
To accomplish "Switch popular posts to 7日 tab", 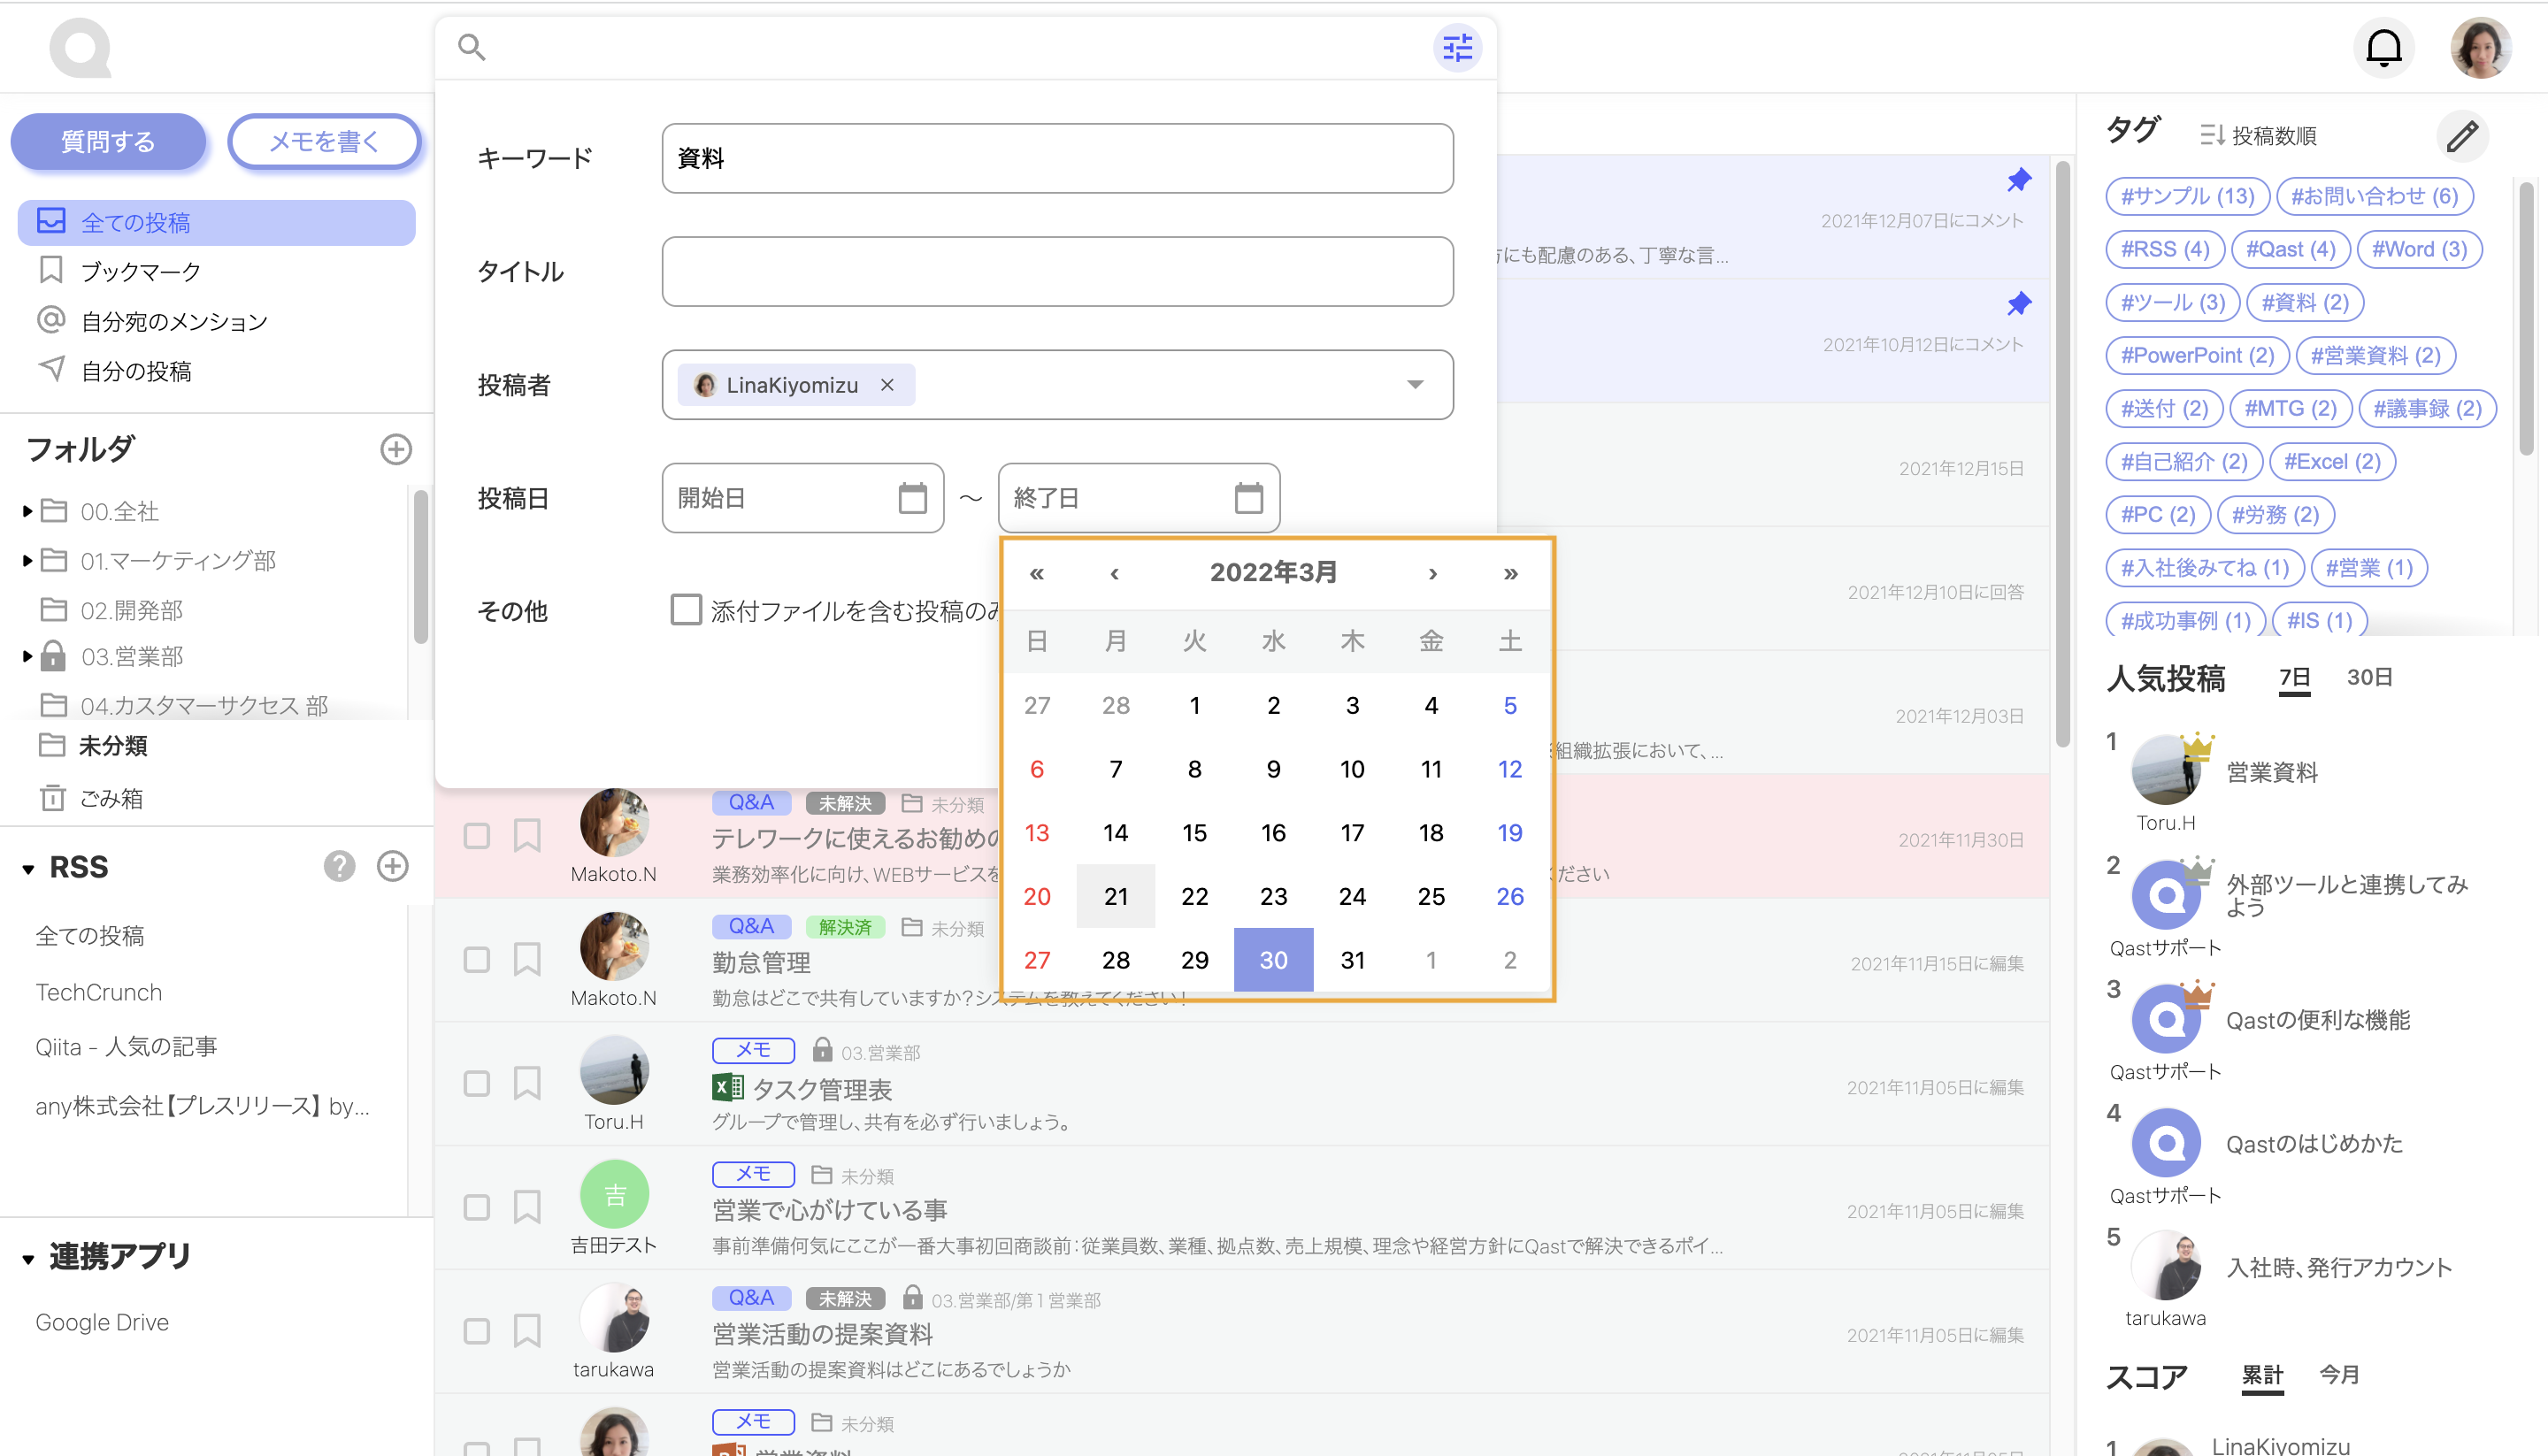I will pos(2294,677).
